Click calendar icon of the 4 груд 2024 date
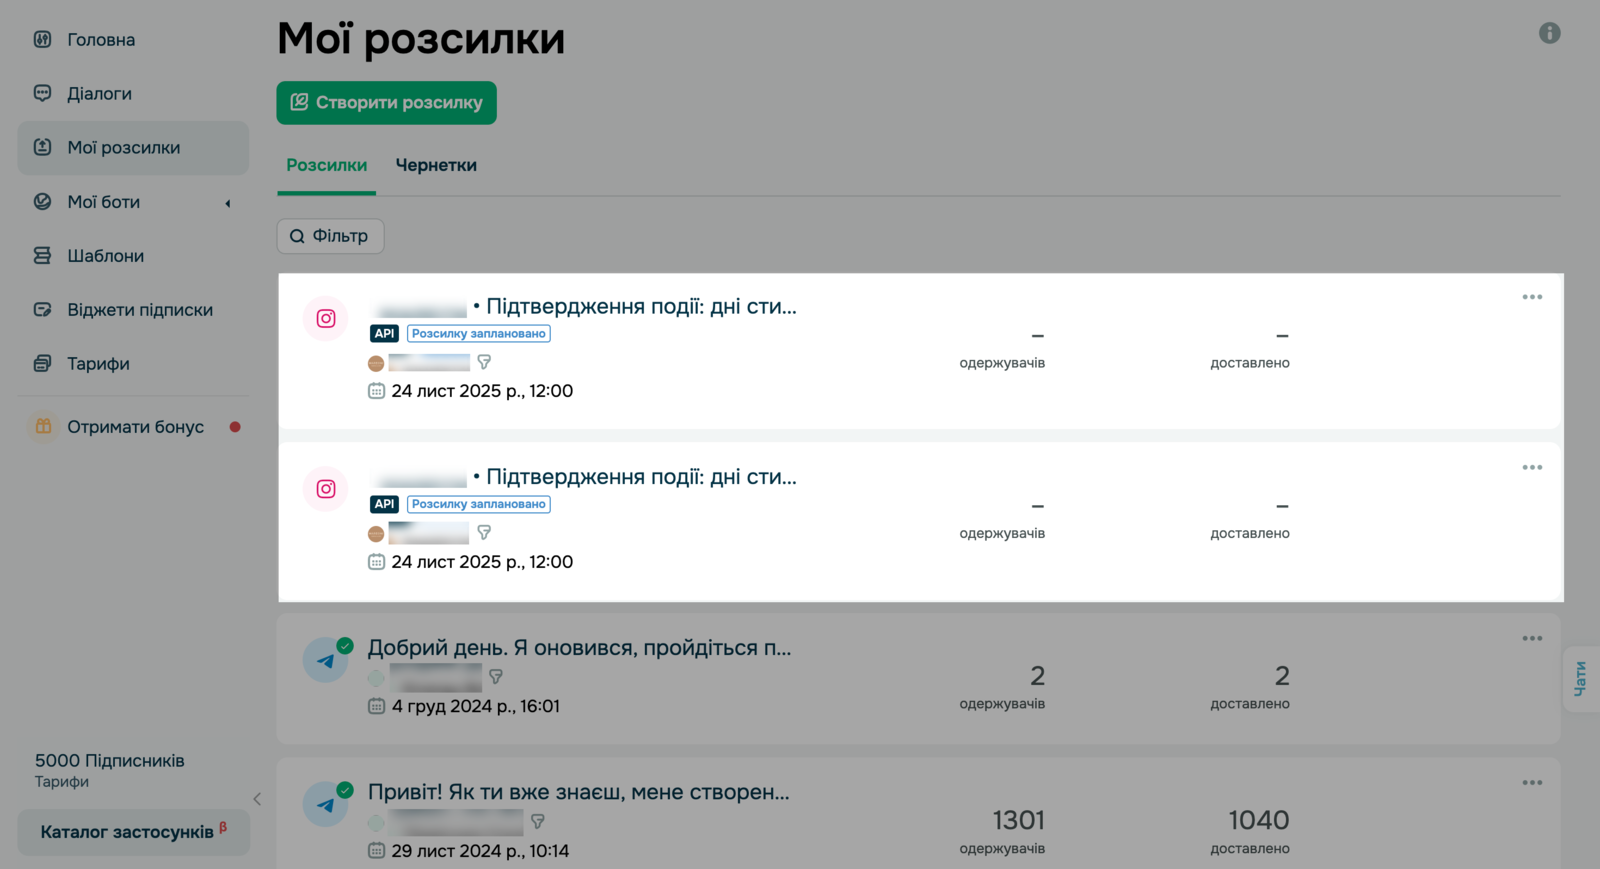This screenshot has height=869, width=1600. (376, 706)
